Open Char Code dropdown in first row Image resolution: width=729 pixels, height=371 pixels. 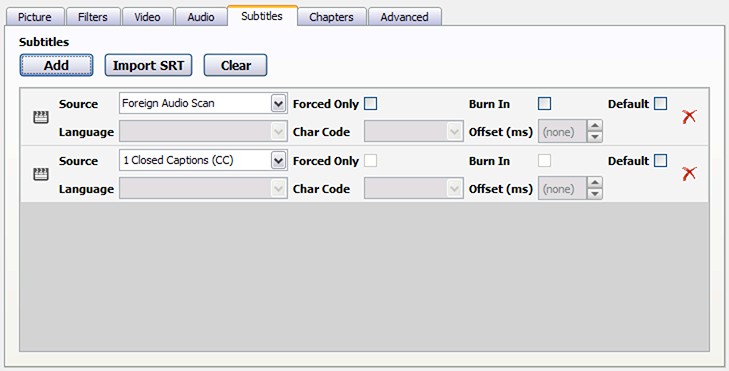tap(414, 132)
